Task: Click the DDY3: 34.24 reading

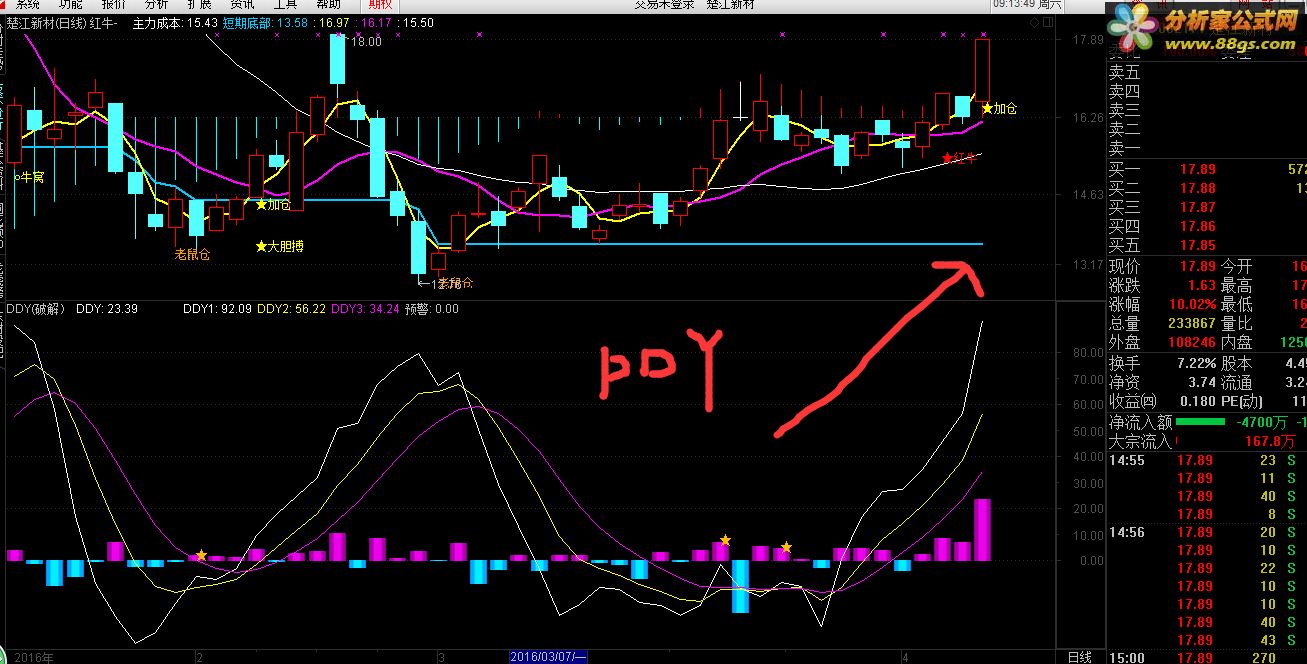Action: pyautogui.click(x=365, y=309)
